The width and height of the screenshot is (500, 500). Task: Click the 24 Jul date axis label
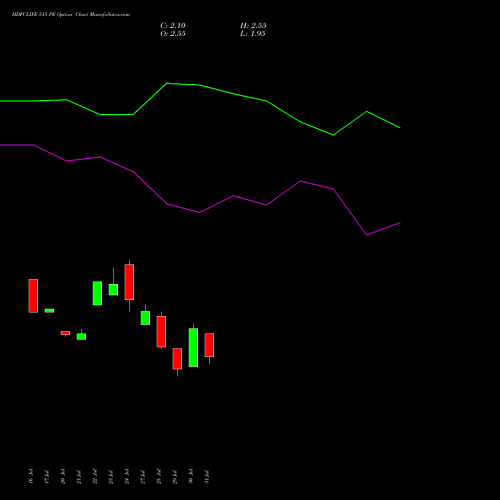point(127,476)
